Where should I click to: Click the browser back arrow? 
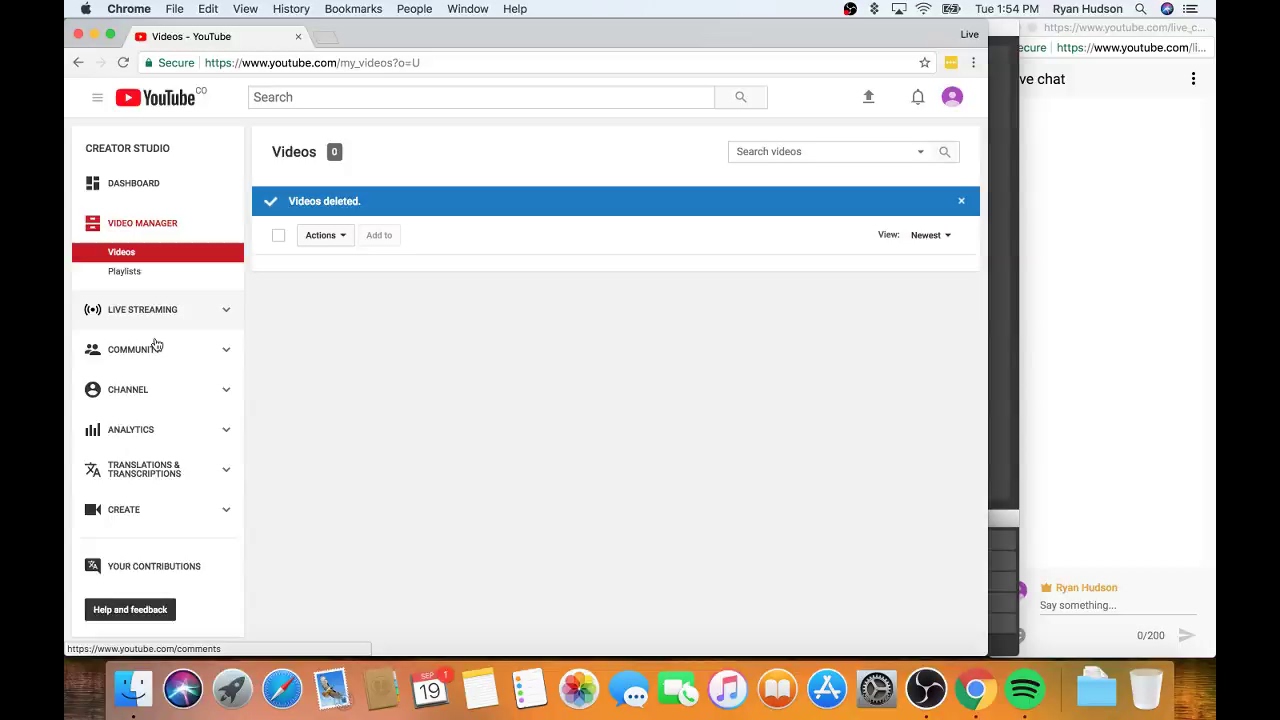[78, 63]
